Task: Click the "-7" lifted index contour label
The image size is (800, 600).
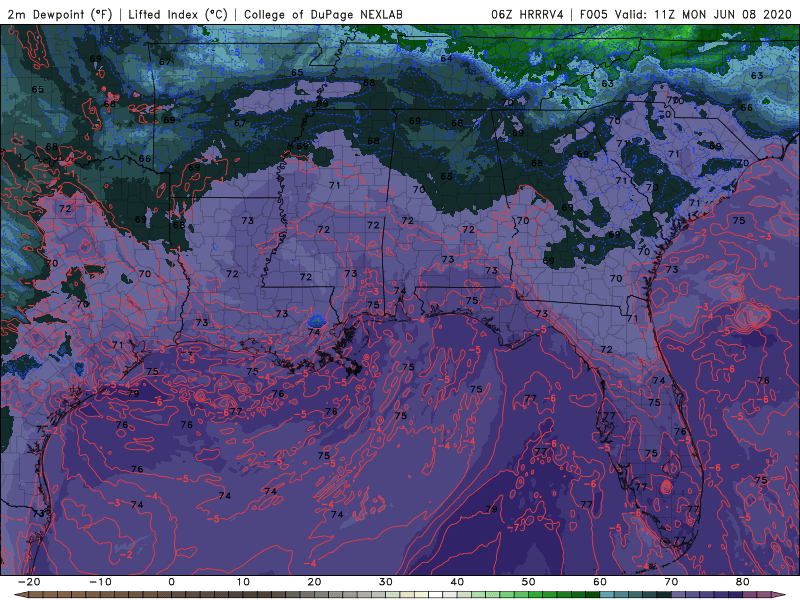Action: 515,527
